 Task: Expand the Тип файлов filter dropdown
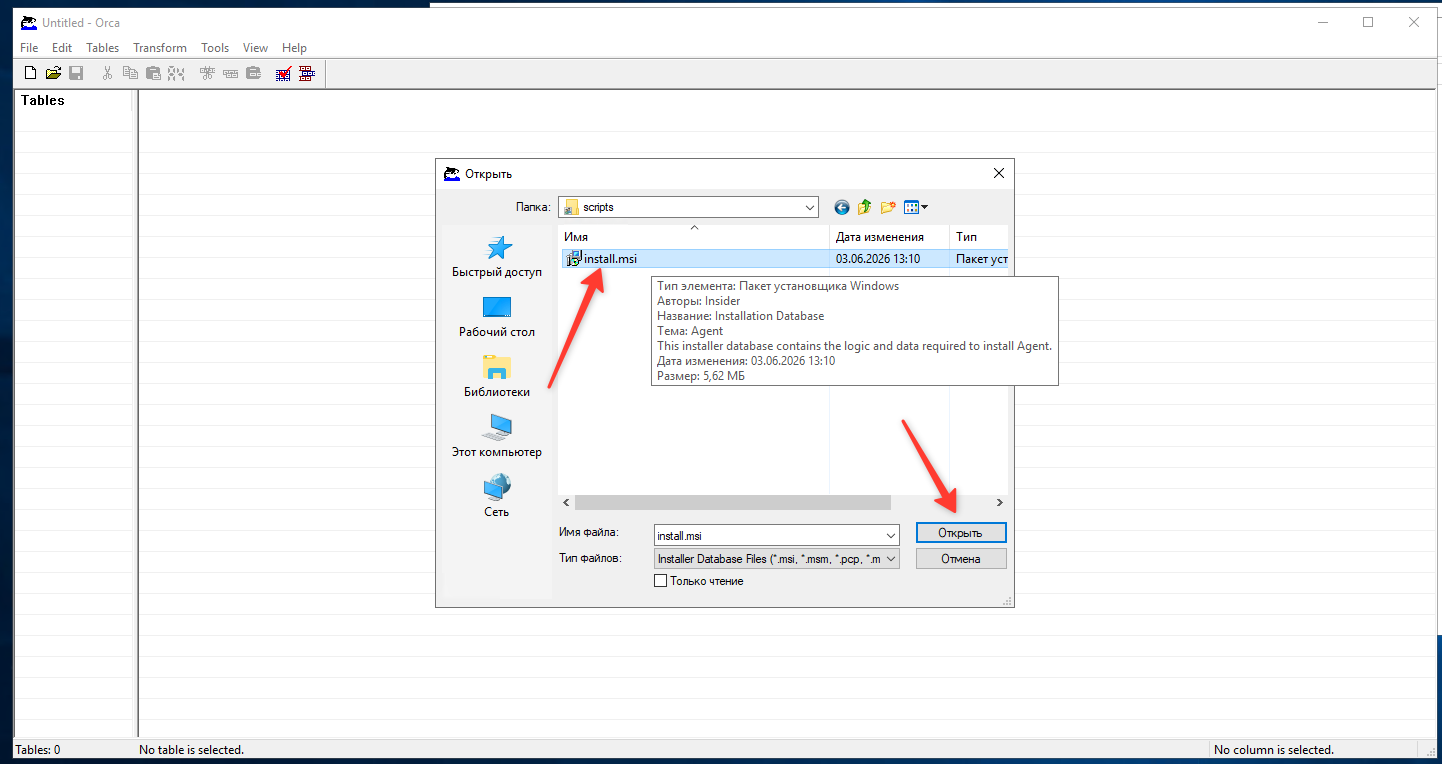tap(890, 559)
